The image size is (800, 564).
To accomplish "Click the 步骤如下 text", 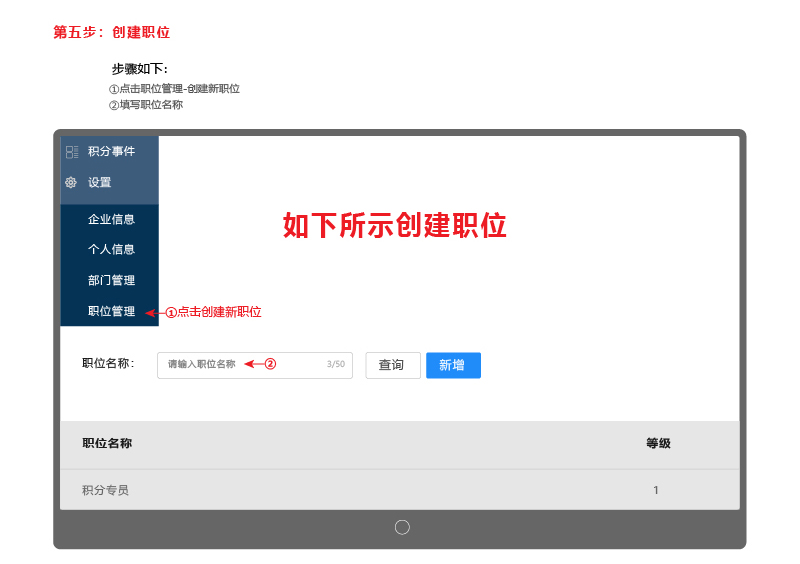I will click(x=140, y=69).
